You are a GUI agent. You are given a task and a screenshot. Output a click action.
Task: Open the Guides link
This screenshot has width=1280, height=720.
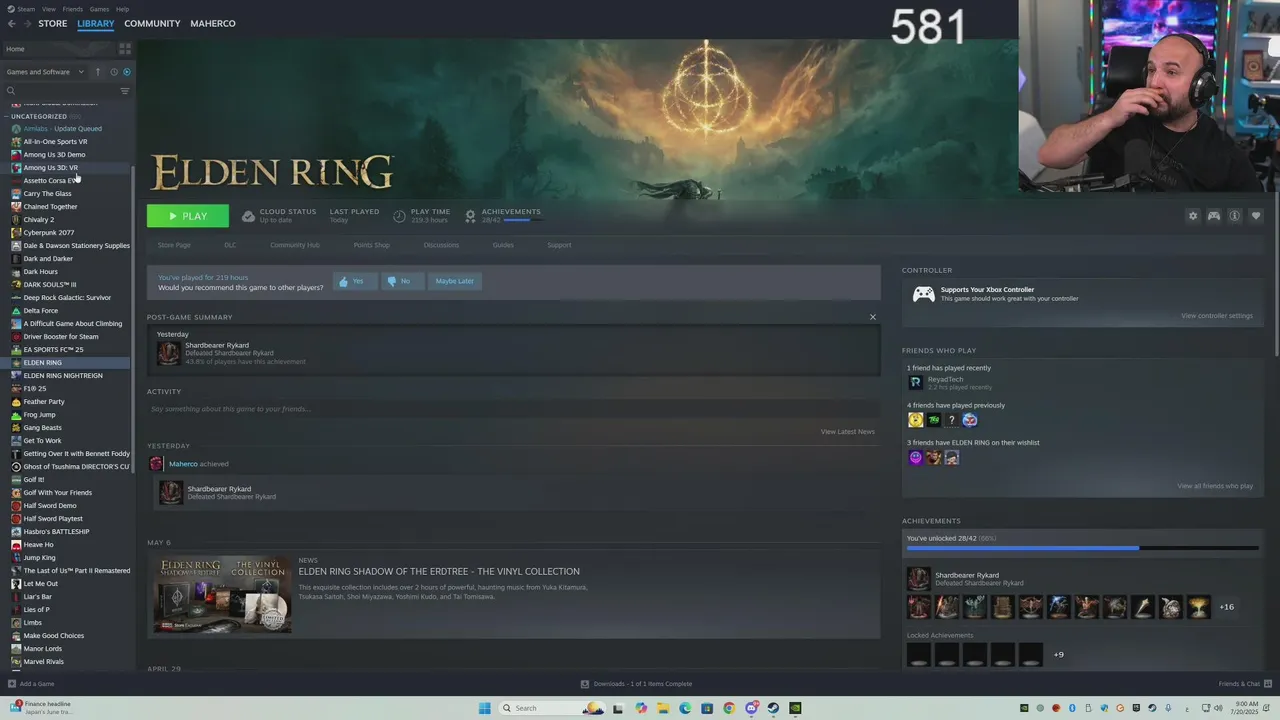point(503,245)
